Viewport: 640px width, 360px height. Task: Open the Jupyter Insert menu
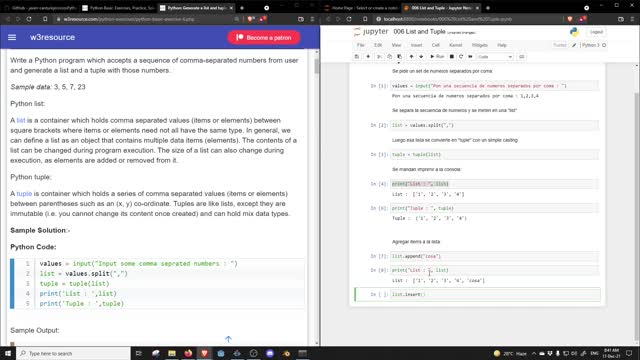416,45
